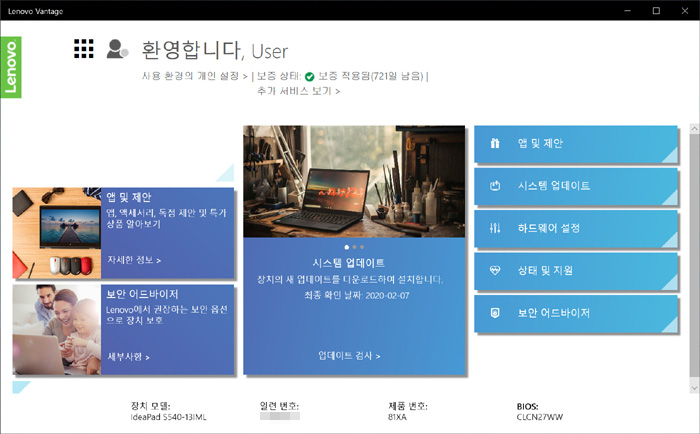Click the 앱 및 제안 card title
This screenshot has height=434, width=700.
click(x=129, y=197)
